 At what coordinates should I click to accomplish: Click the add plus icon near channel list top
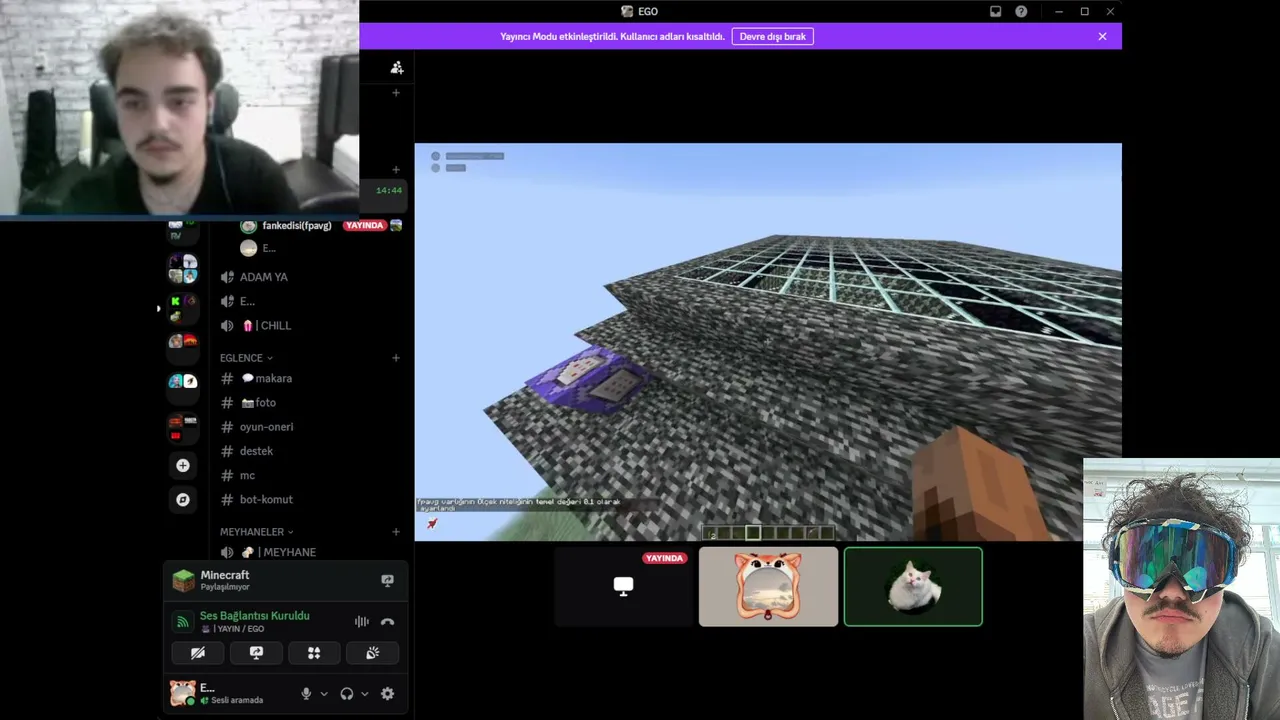pyautogui.click(x=396, y=93)
